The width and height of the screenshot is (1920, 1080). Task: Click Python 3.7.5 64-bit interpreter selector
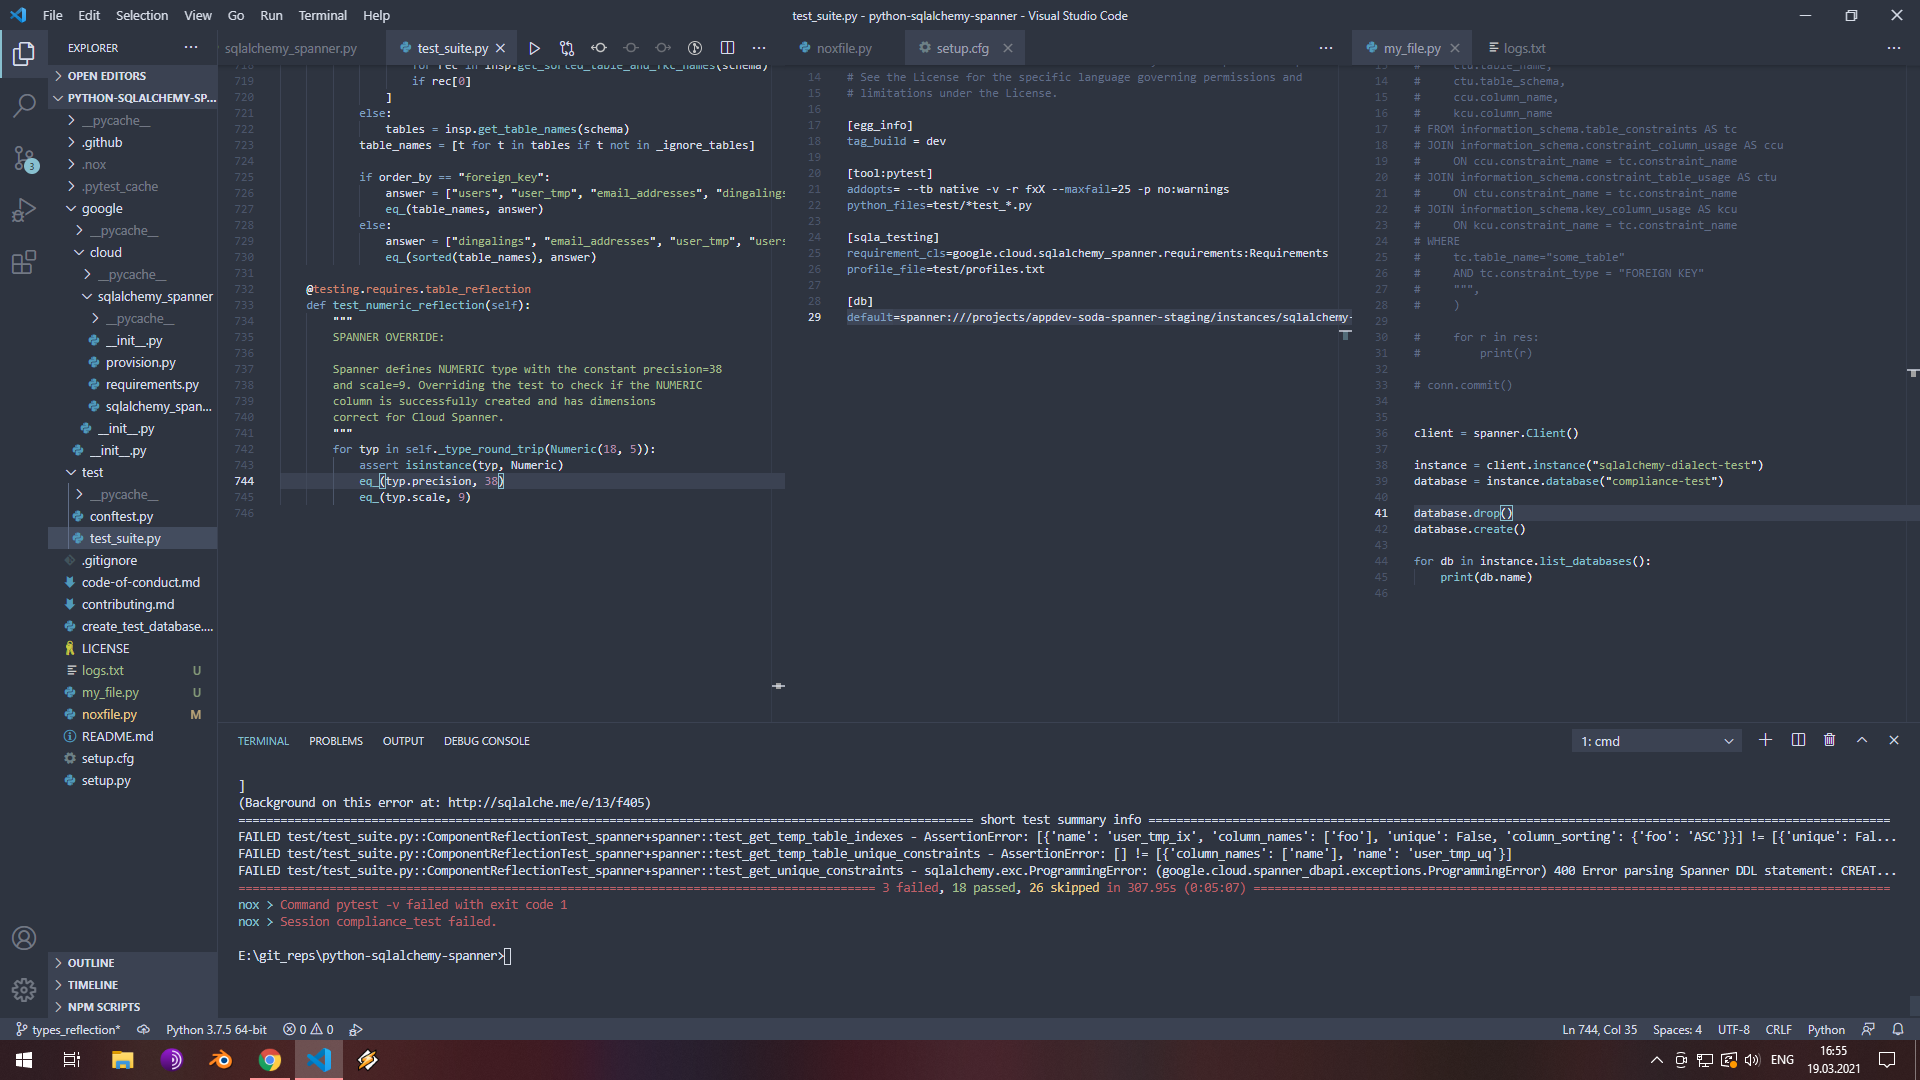216,1029
